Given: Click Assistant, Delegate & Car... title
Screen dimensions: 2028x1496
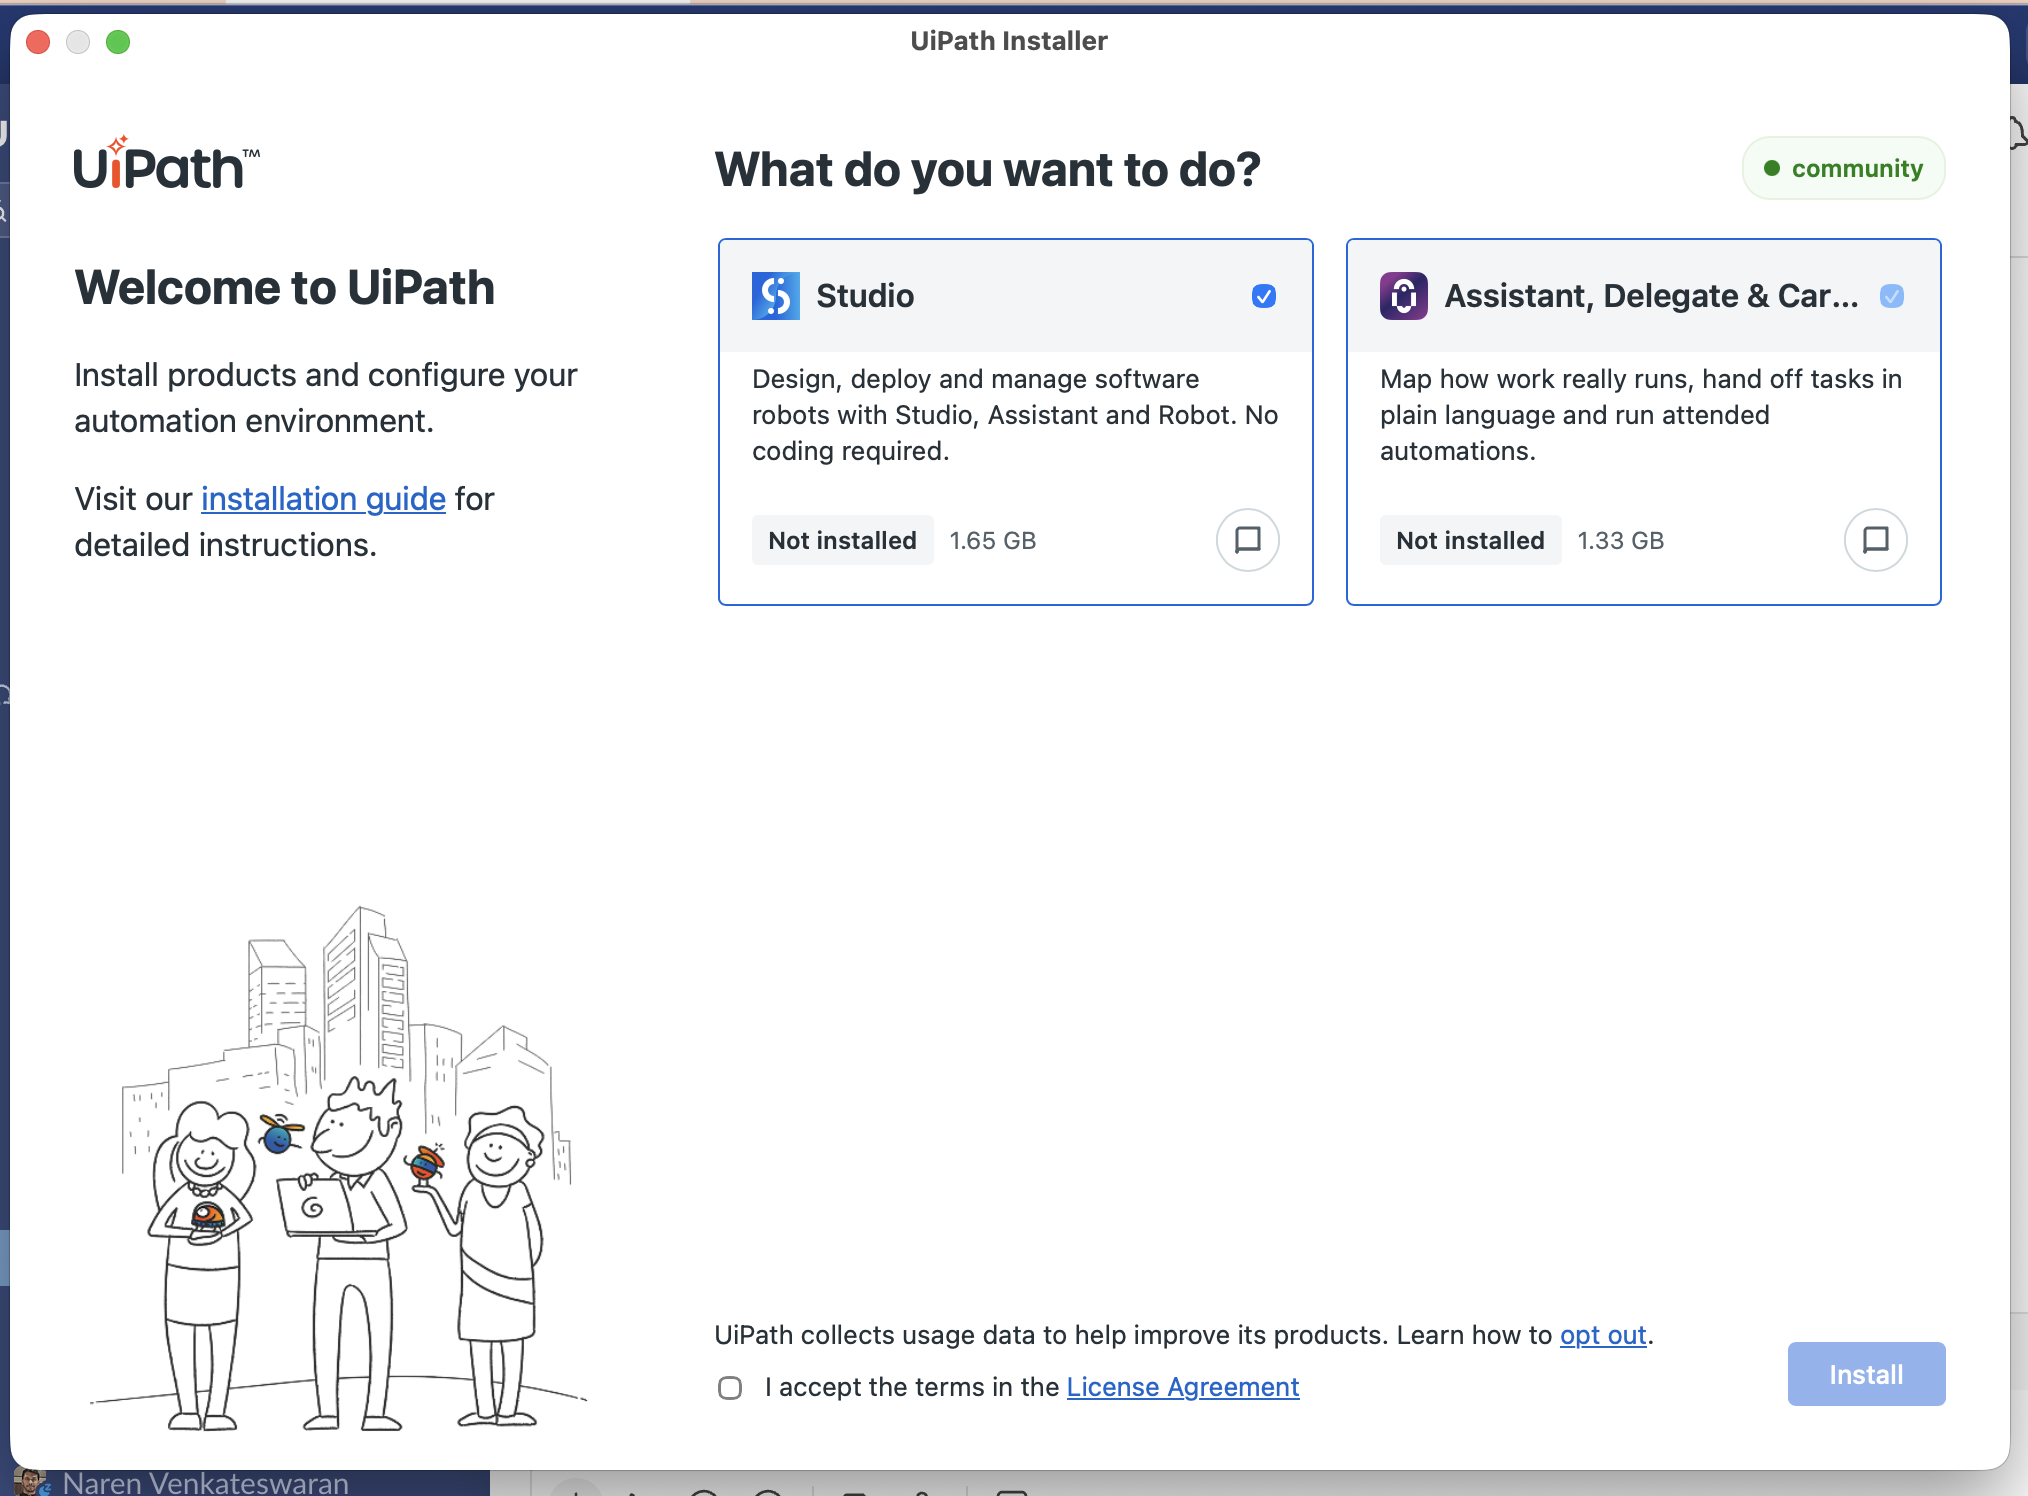Looking at the screenshot, I should [1651, 296].
